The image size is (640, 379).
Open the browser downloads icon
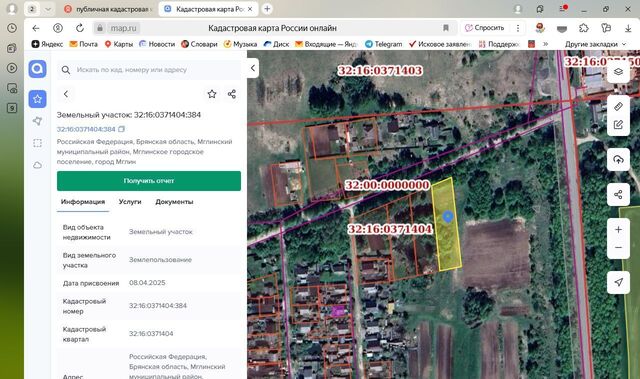pos(628,28)
